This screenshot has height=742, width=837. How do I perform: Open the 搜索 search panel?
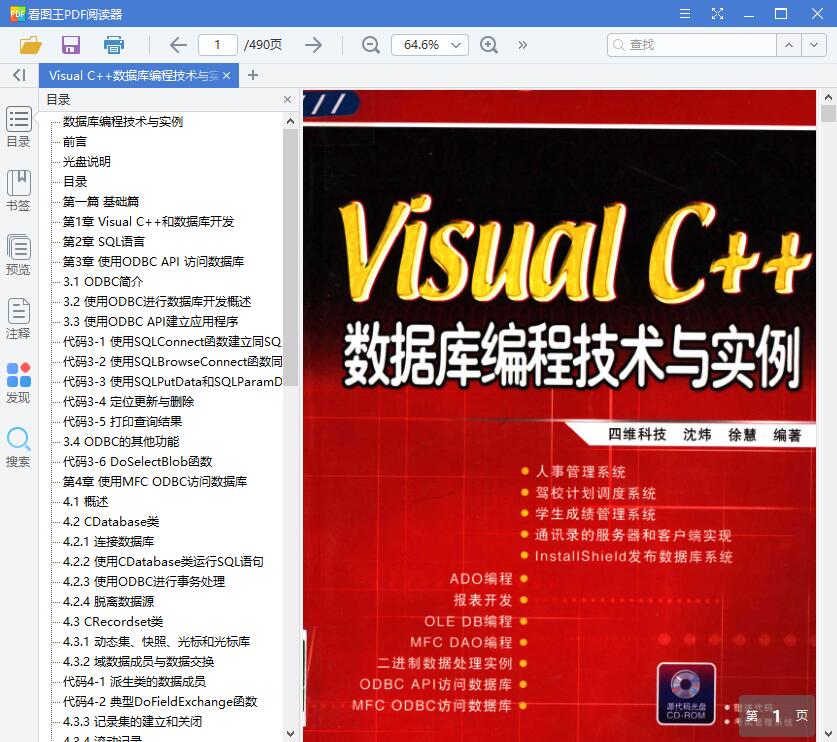point(19,447)
